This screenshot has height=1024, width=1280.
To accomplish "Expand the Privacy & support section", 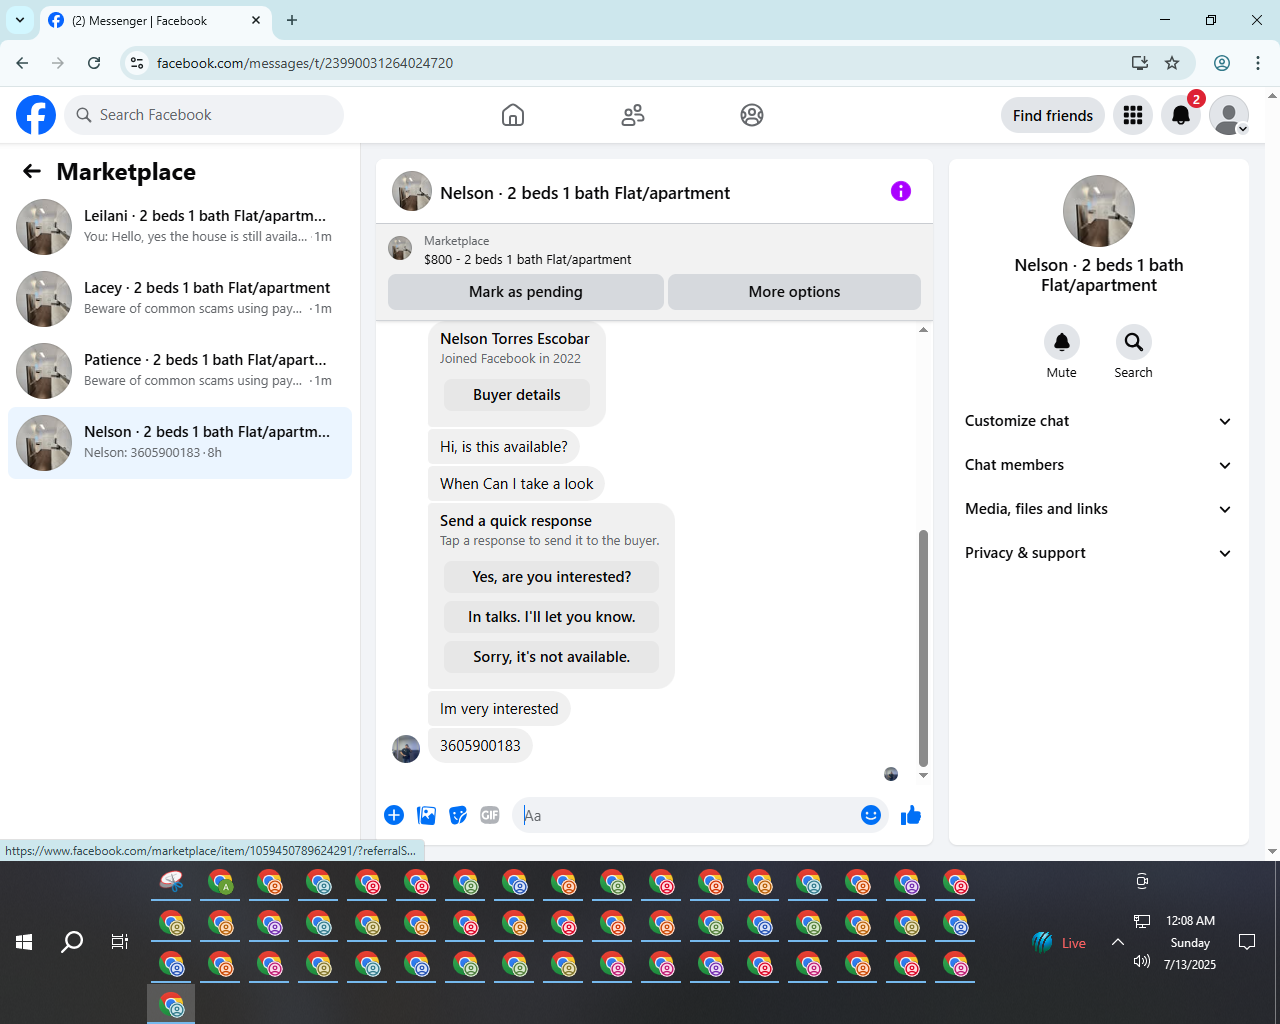I will click(1099, 553).
